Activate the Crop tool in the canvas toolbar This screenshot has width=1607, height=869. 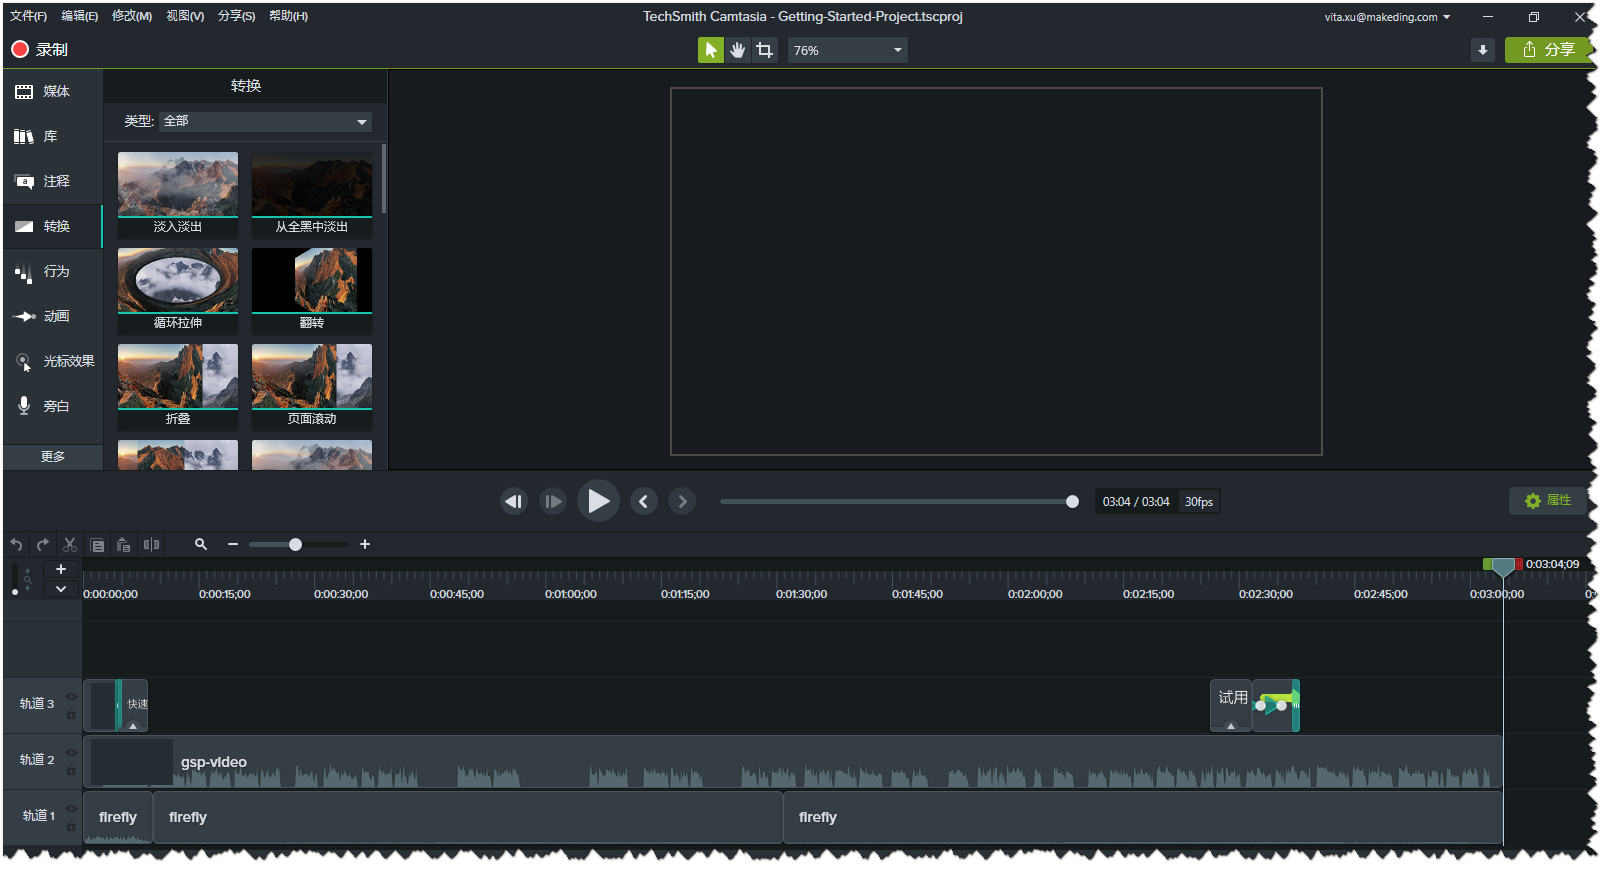(765, 50)
